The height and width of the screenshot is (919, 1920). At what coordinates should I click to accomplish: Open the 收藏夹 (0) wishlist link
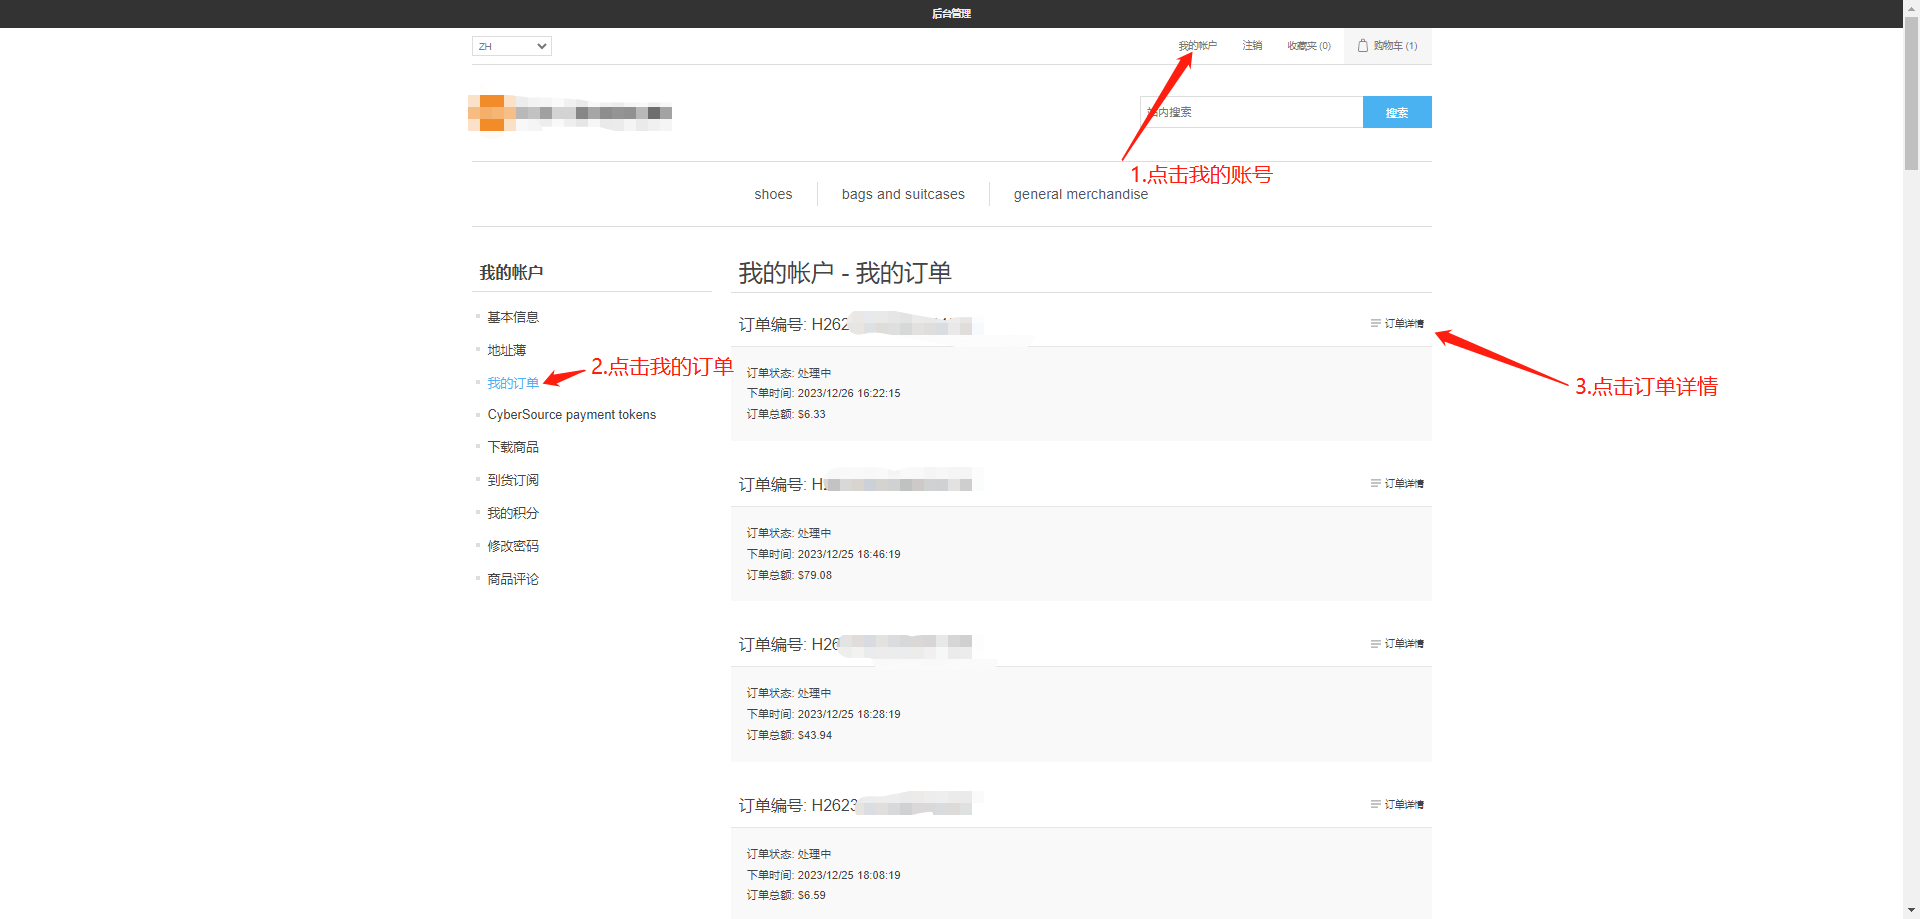tap(1308, 46)
